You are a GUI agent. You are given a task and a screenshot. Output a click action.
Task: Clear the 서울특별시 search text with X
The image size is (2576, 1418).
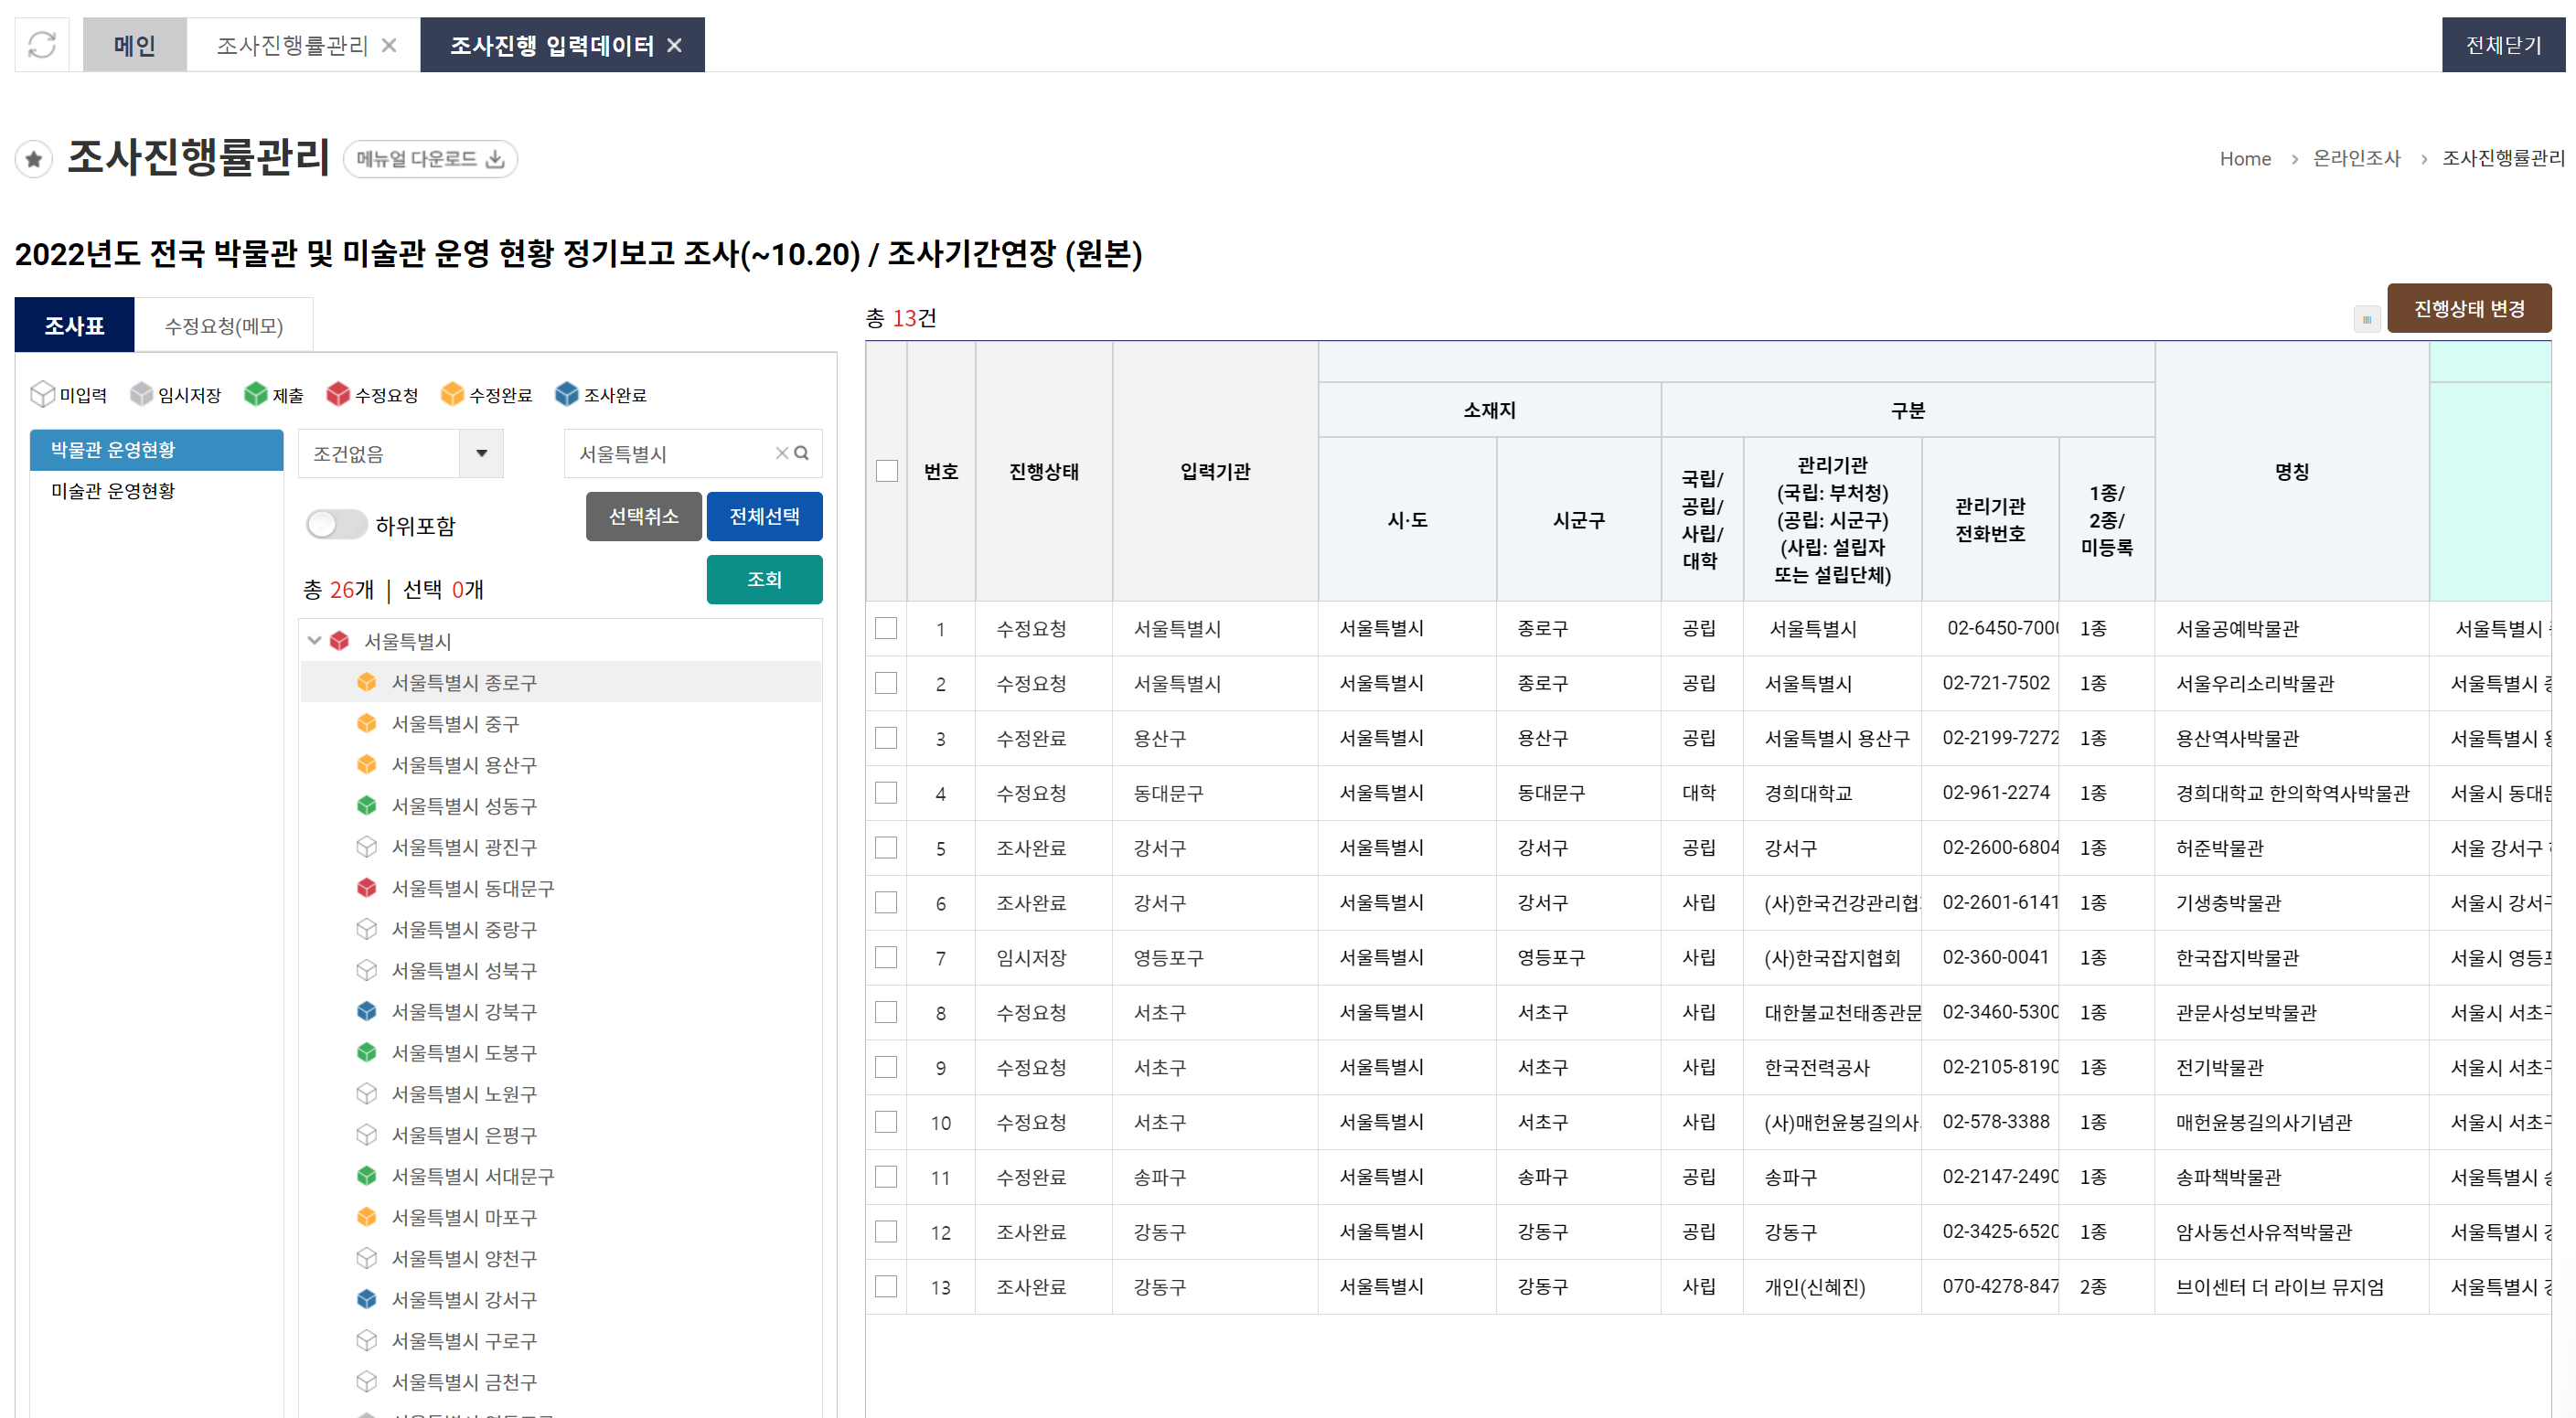click(x=782, y=454)
